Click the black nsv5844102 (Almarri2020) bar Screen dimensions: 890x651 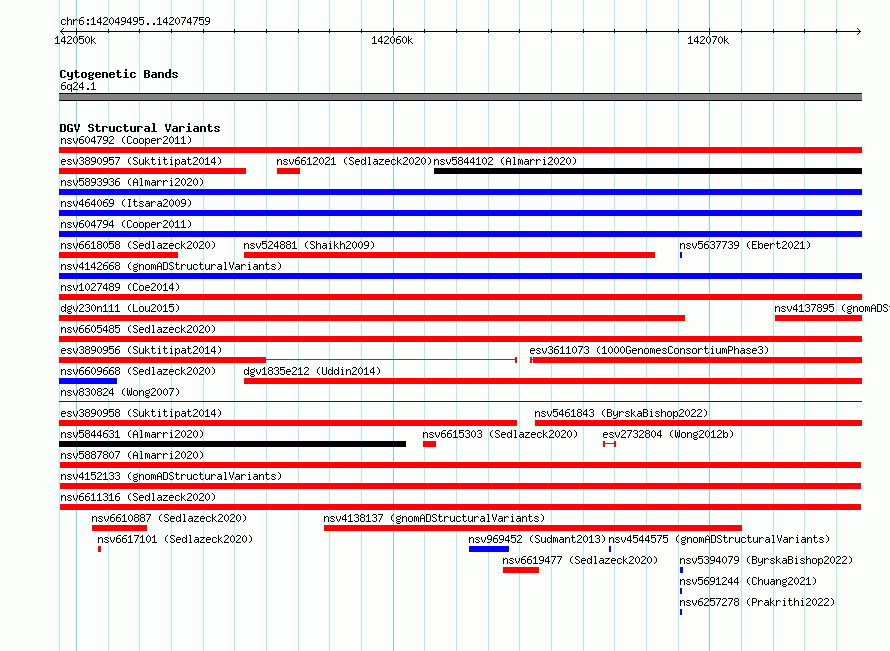click(x=648, y=171)
